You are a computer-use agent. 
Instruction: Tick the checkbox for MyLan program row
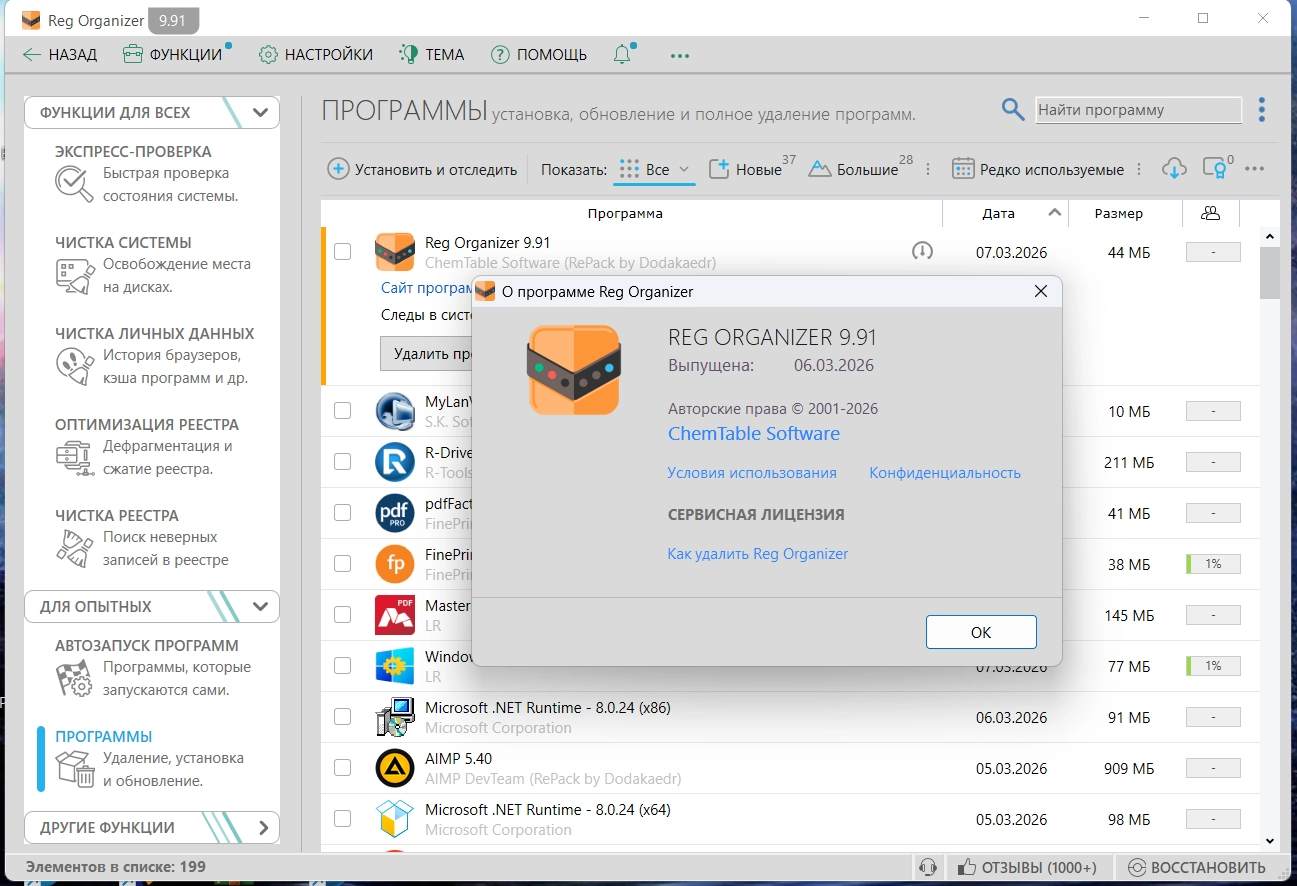coord(342,410)
